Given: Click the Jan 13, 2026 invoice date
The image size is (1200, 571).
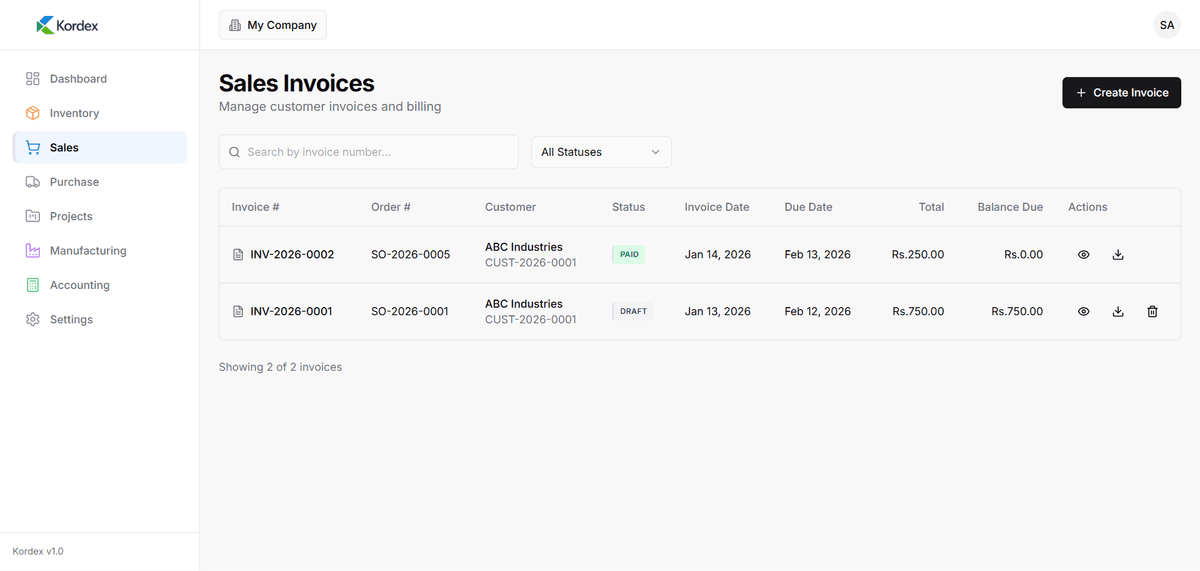Looking at the screenshot, I should click(718, 312).
